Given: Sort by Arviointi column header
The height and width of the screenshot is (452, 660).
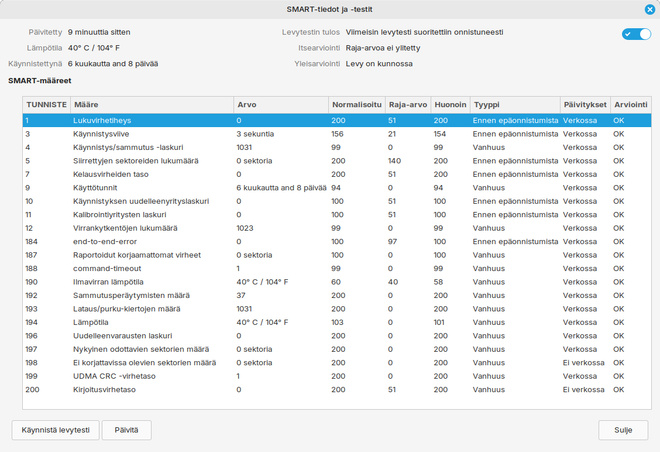Looking at the screenshot, I should pyautogui.click(x=631, y=105).
